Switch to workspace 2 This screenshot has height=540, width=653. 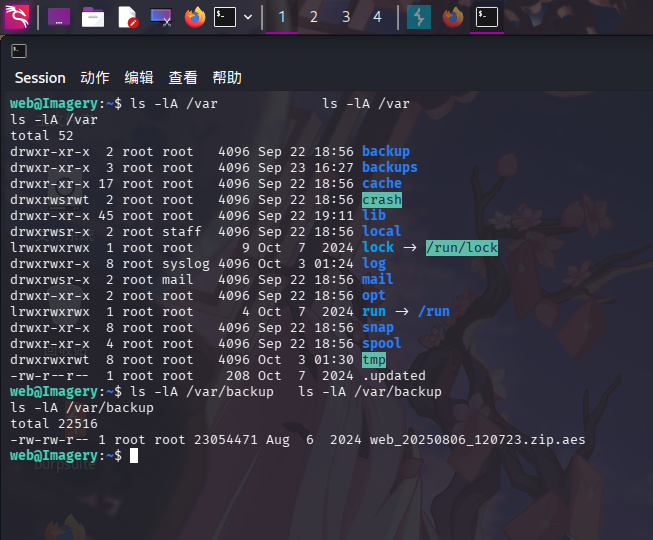pyautogui.click(x=314, y=17)
